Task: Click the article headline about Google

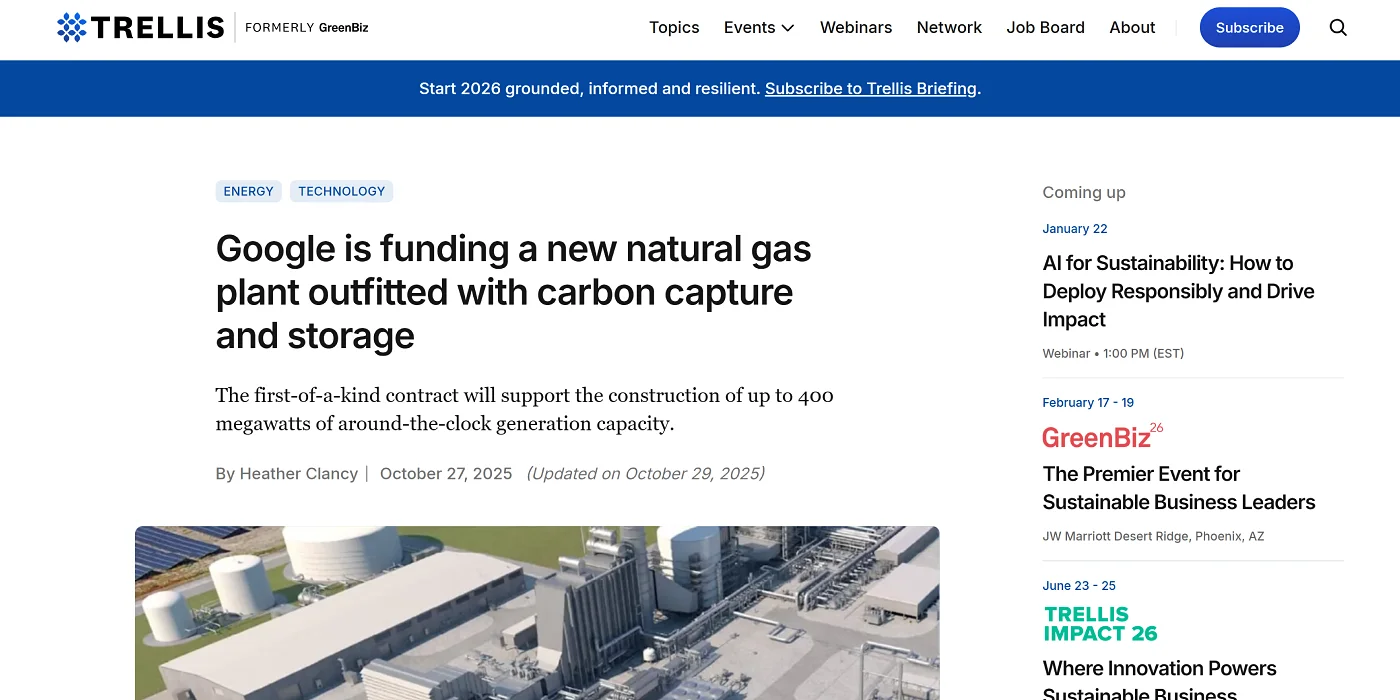Action: tap(513, 292)
